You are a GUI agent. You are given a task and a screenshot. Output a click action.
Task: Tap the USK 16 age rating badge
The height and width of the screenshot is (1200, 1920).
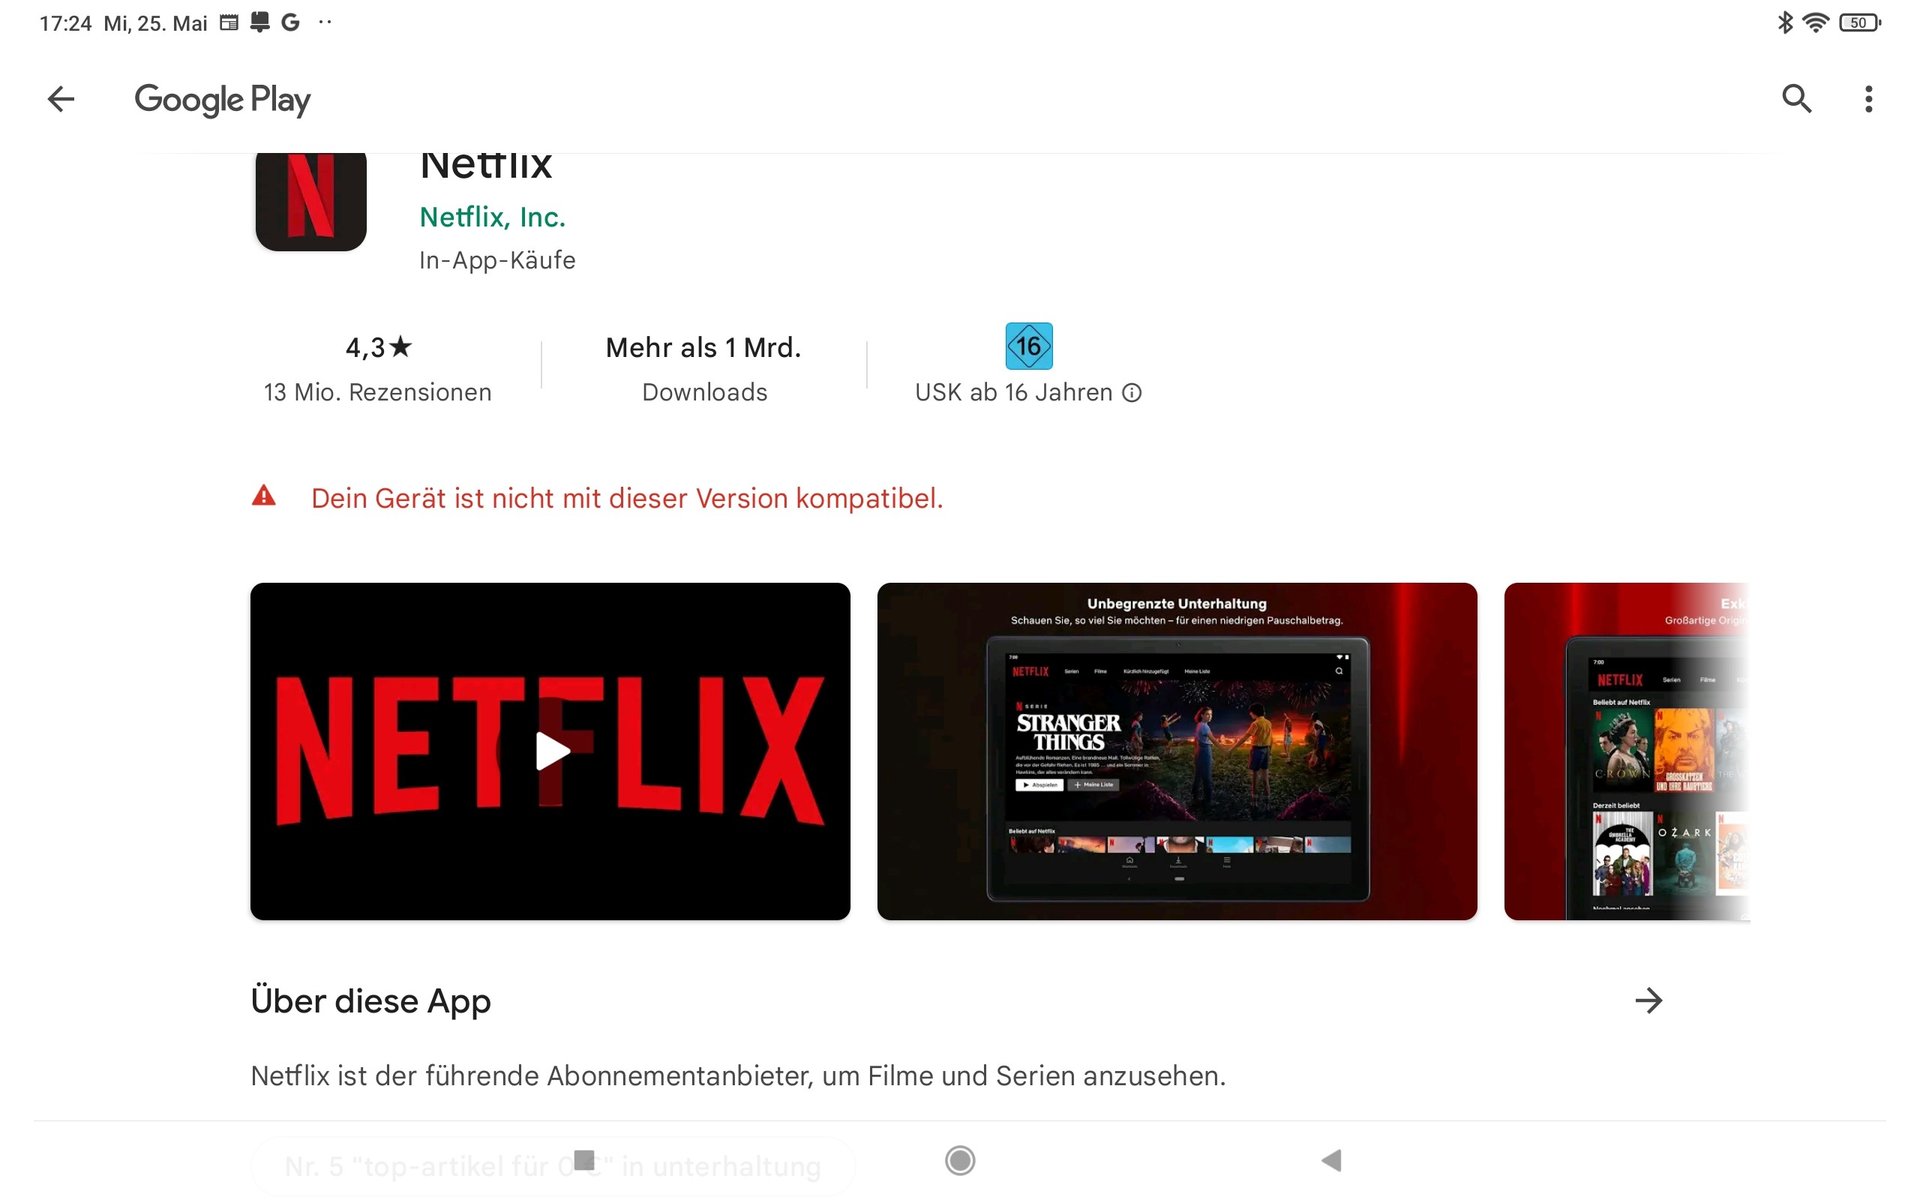pos(1028,346)
